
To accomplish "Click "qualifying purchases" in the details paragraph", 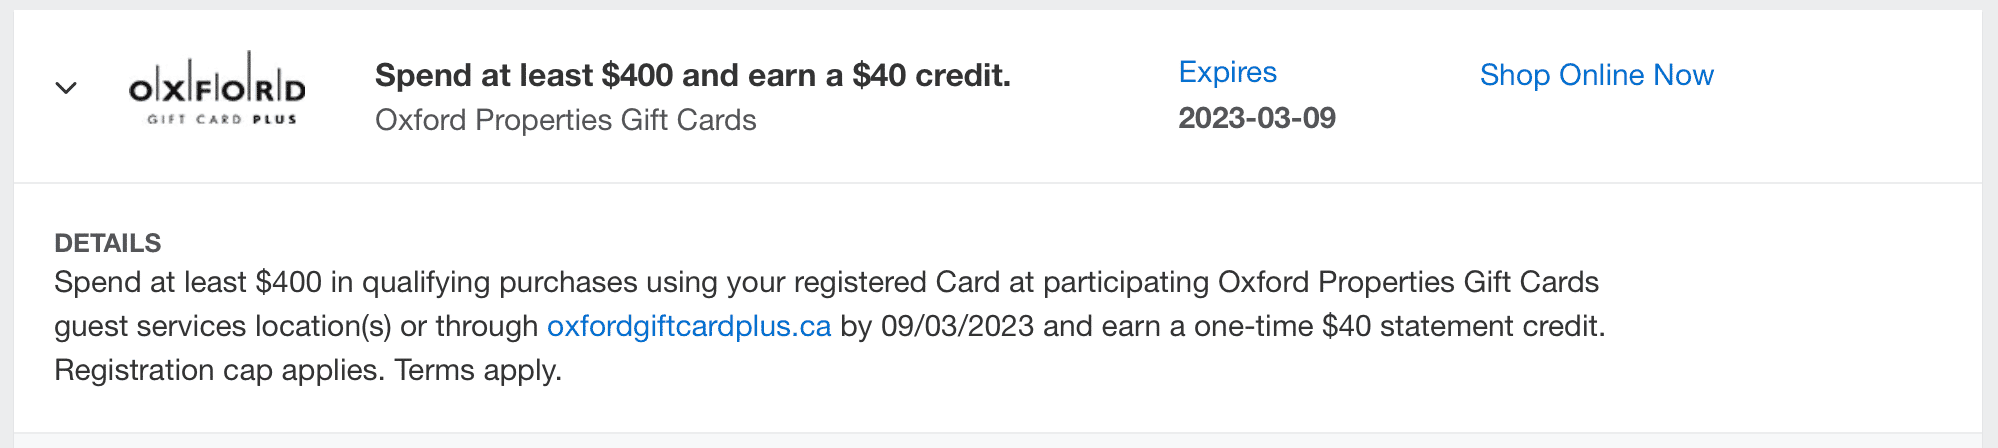I will click(x=499, y=282).
